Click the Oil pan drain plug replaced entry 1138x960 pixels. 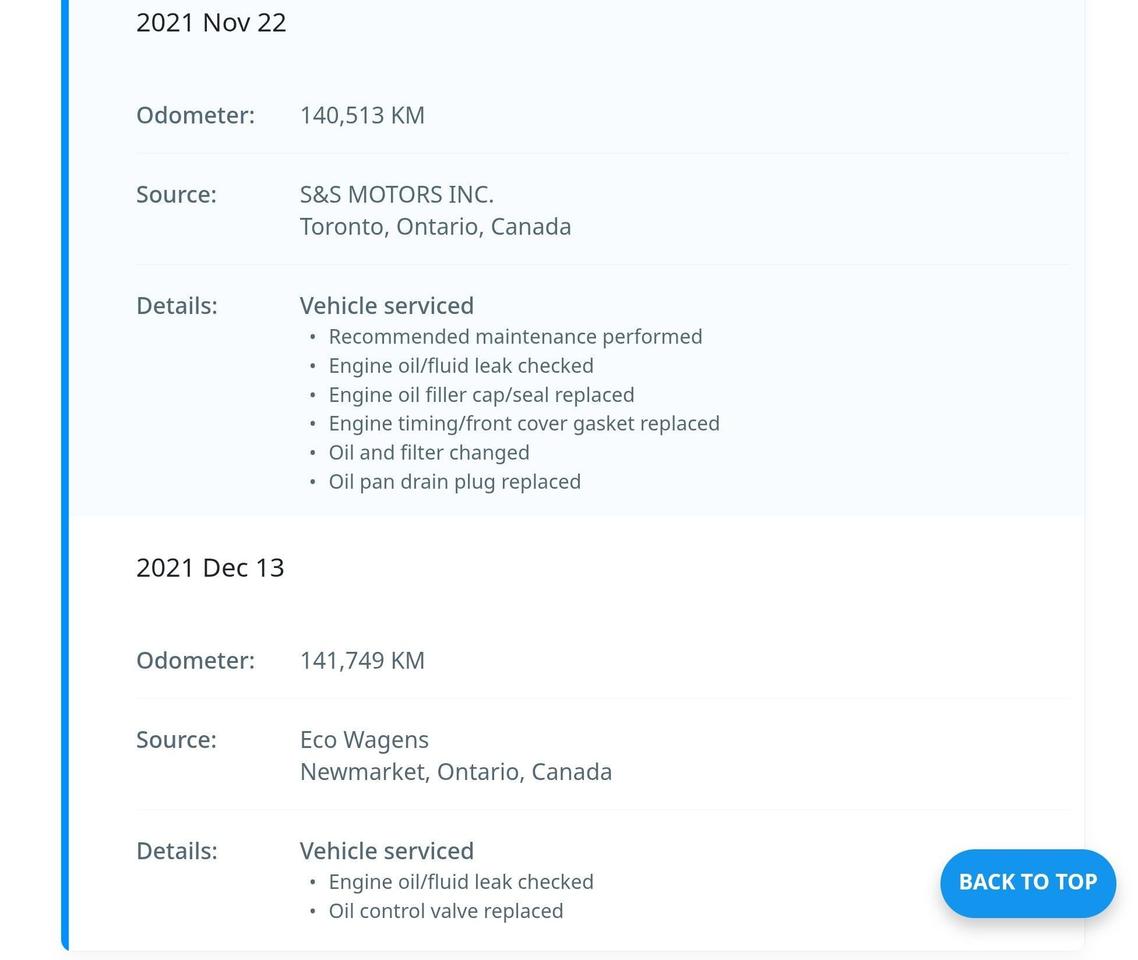pos(454,481)
